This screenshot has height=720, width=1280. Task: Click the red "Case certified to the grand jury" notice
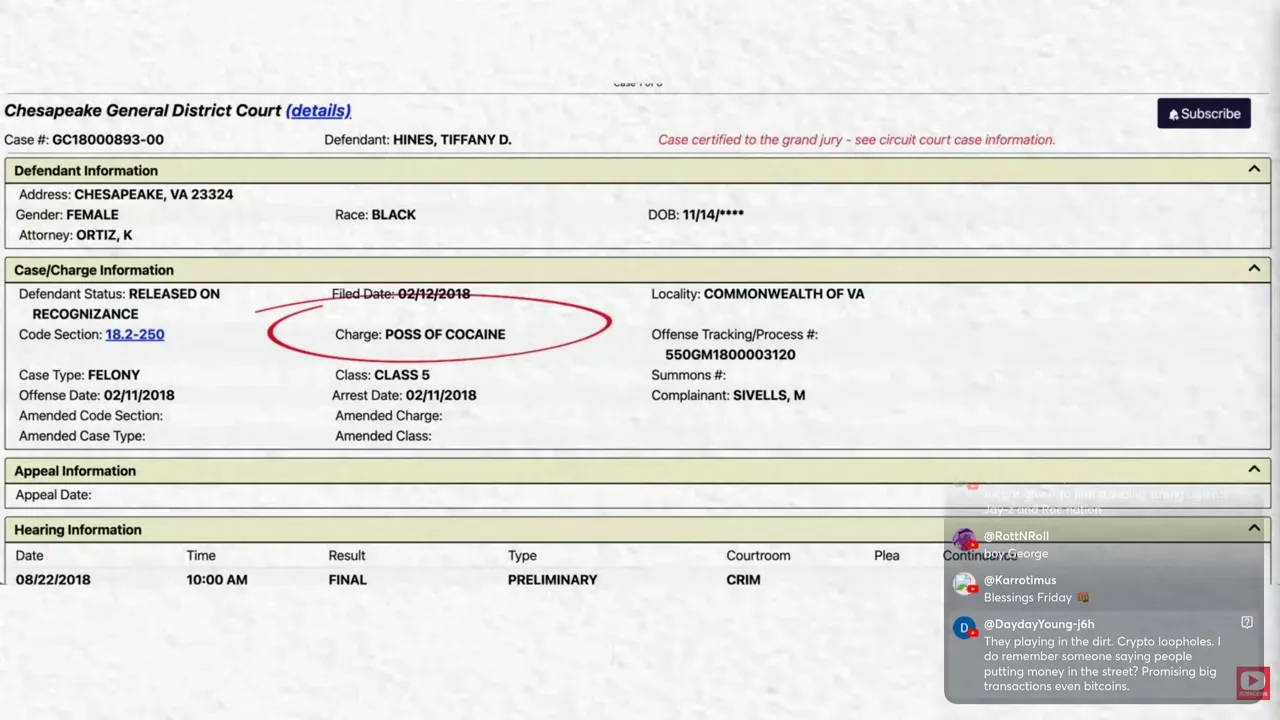coord(856,140)
